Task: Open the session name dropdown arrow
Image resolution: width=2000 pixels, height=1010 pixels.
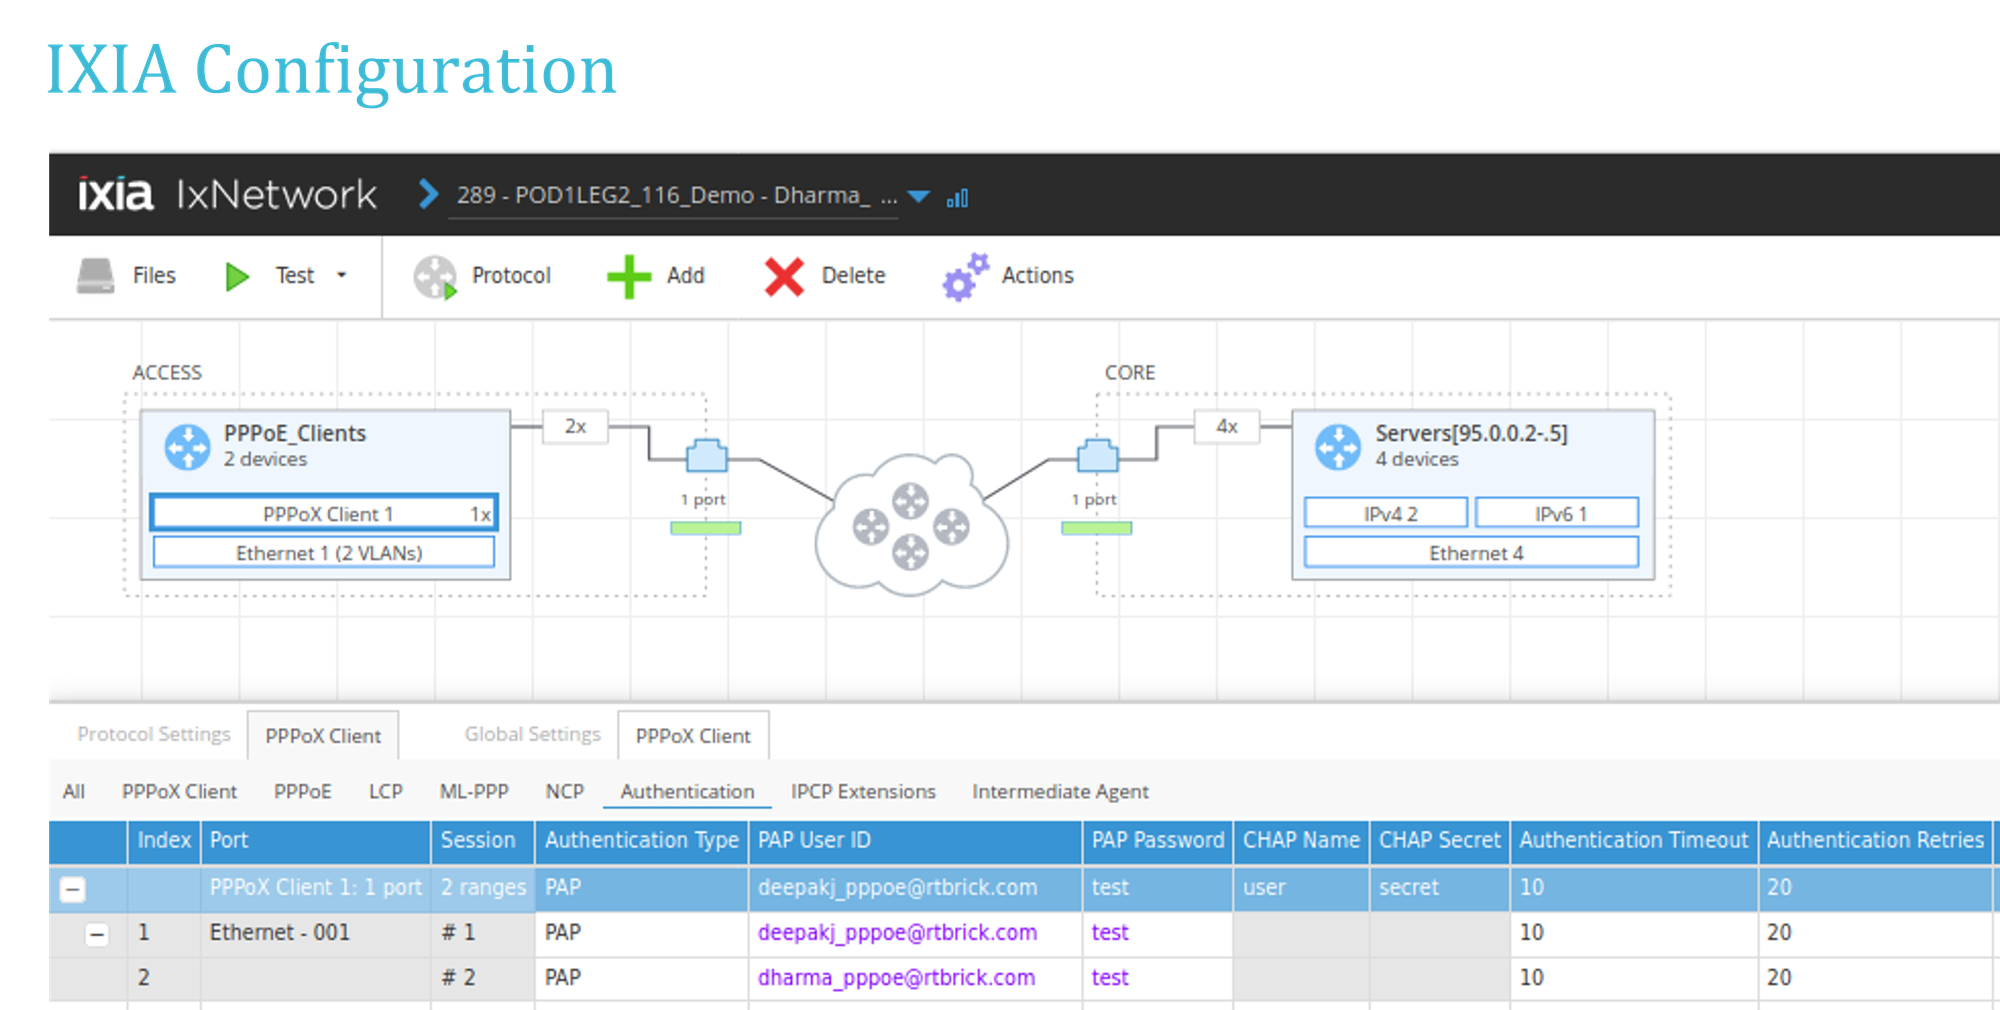Action: pyautogui.click(x=918, y=197)
